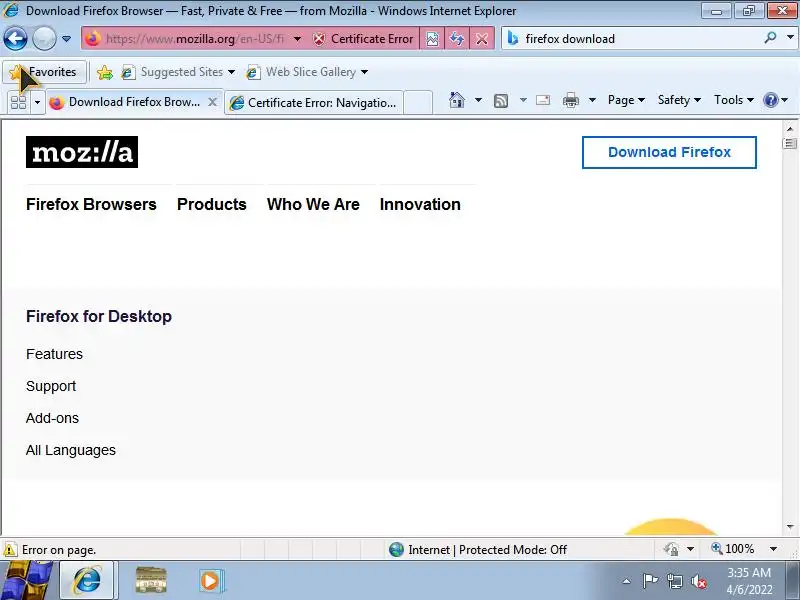Show Quick Tabs thumbnail view icon
Image resolution: width=800 pixels, height=600 pixels.
[18, 103]
